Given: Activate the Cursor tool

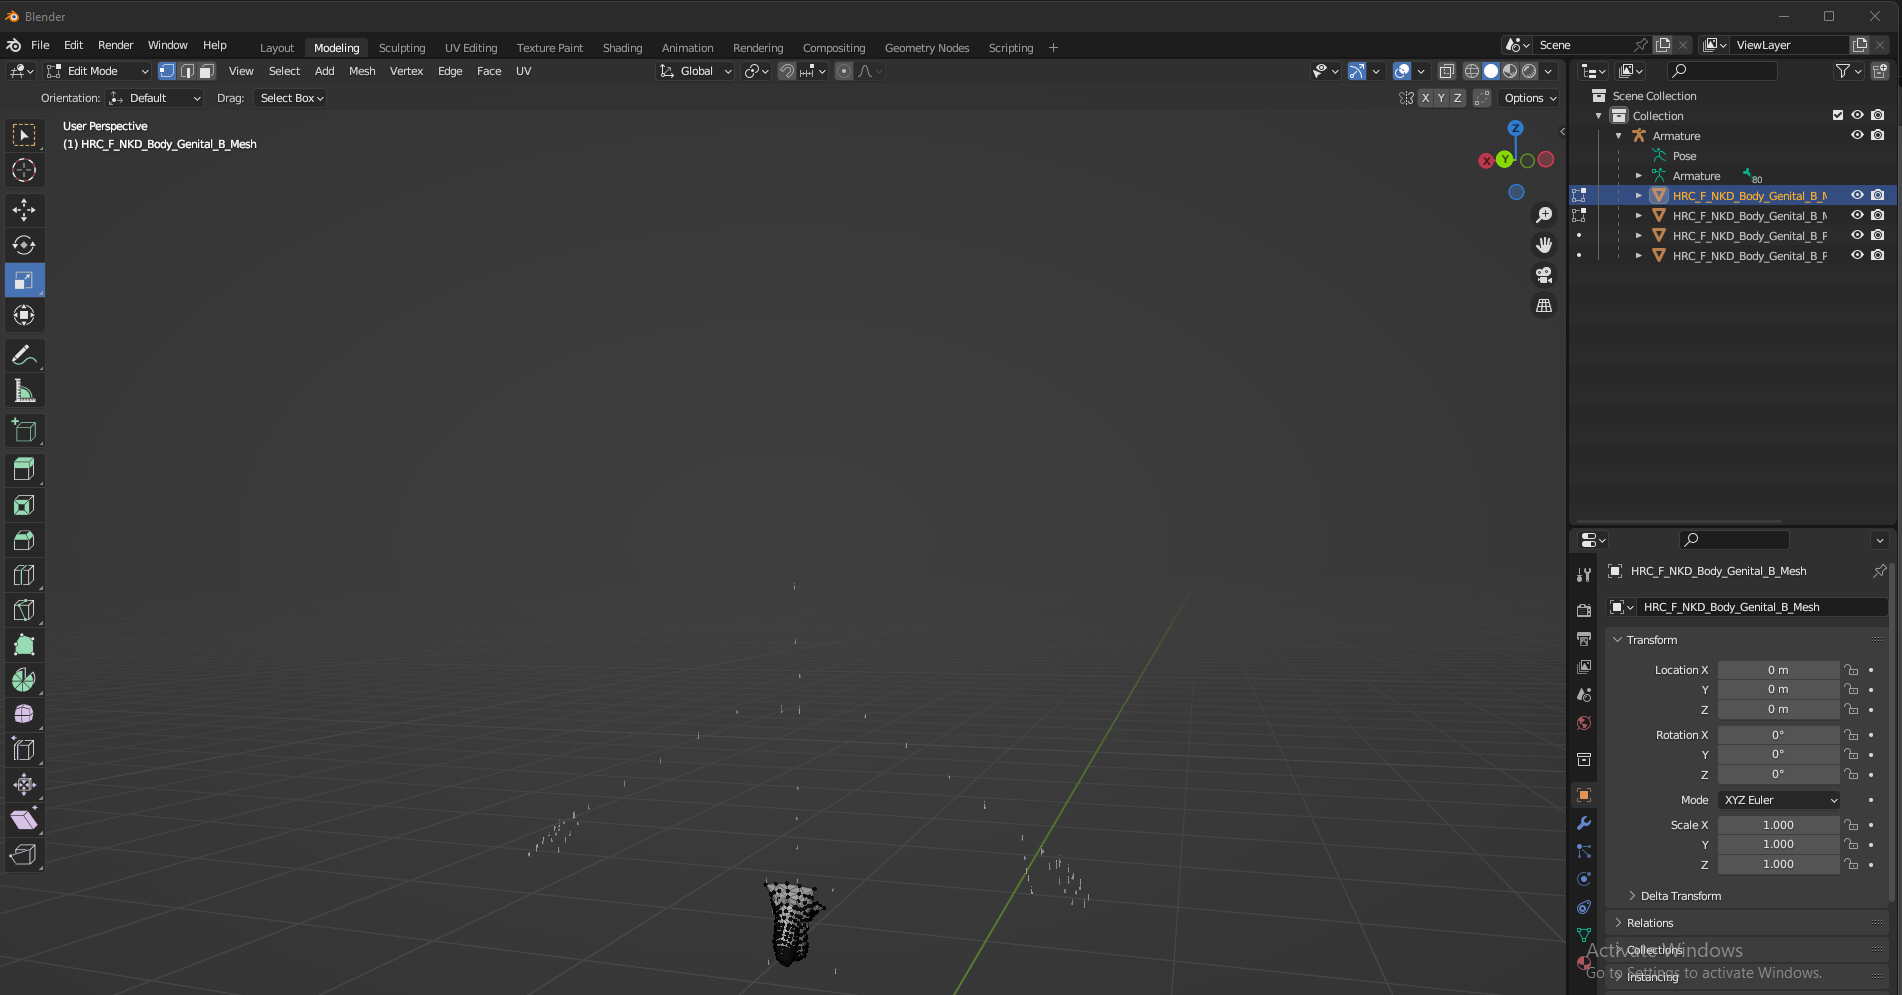Looking at the screenshot, I should [x=24, y=170].
